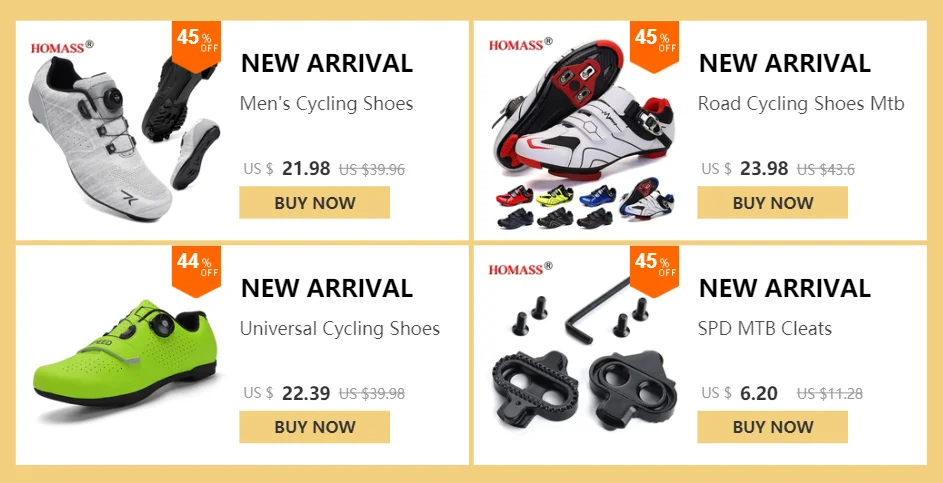Click BUY NOW for Men's Cycling Shoes
The image size is (943, 483).
(315, 203)
